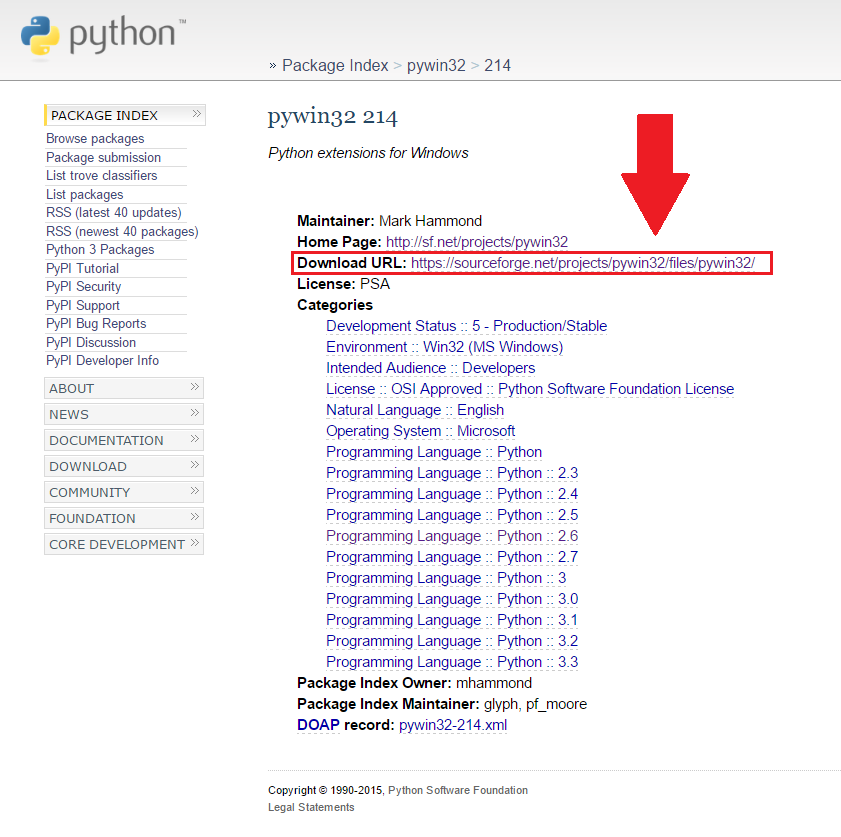Select Programming Language Python 3.1

[x=452, y=620]
